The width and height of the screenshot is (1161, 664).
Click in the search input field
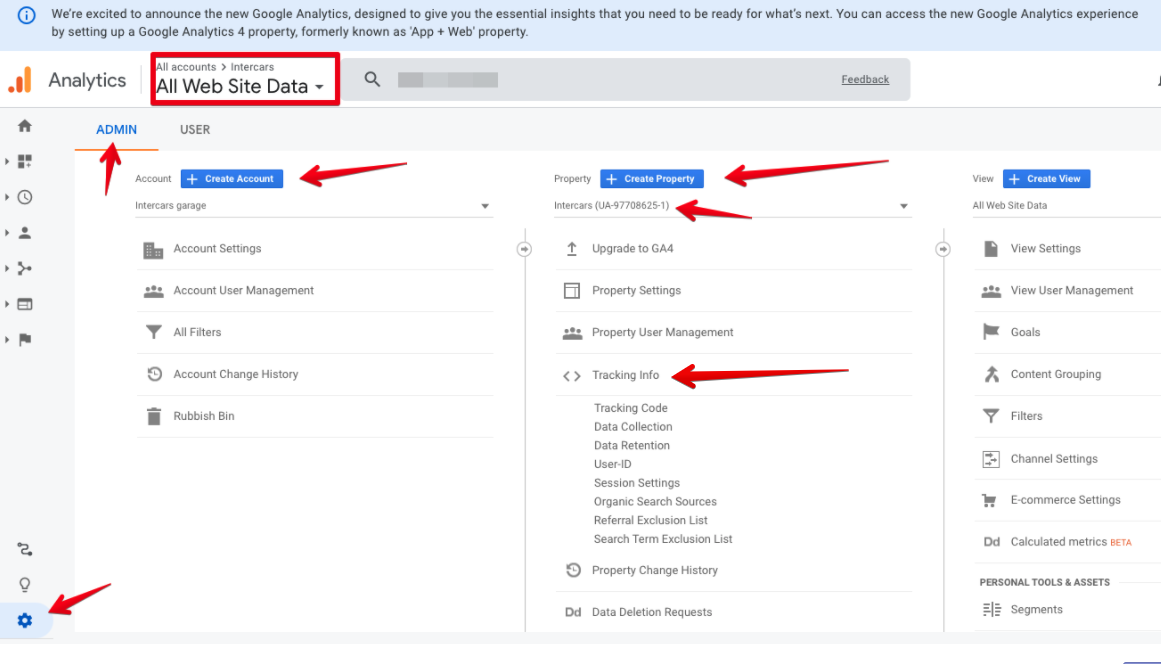pos(600,80)
